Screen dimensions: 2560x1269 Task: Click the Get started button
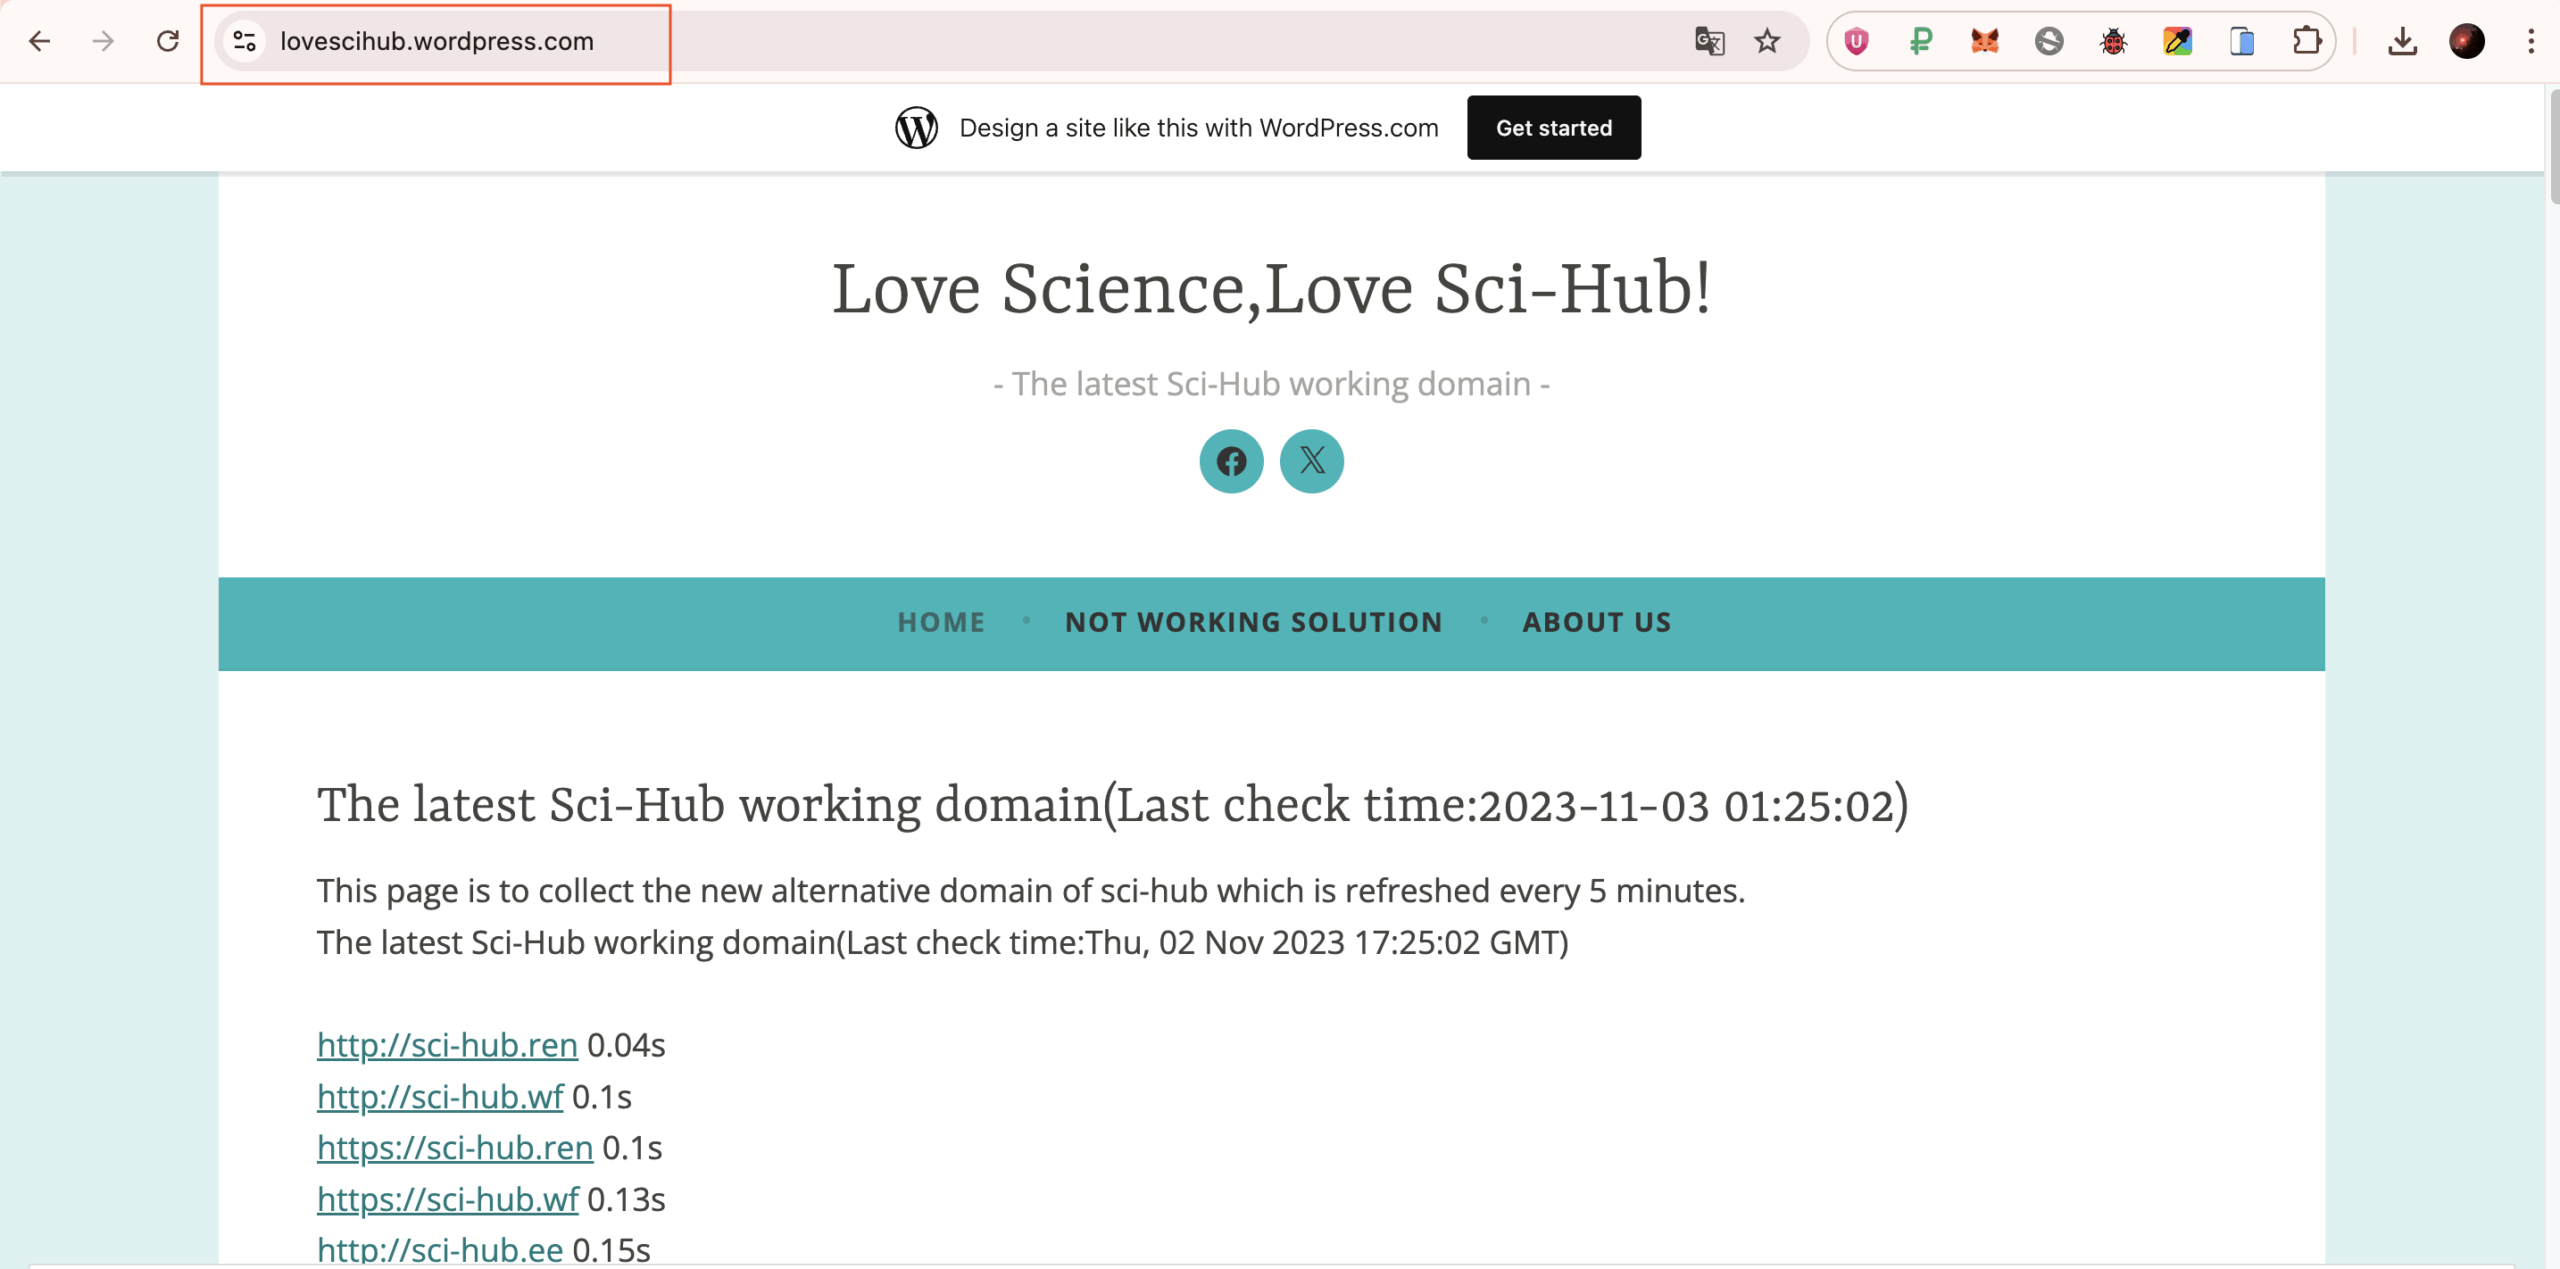(1554, 128)
